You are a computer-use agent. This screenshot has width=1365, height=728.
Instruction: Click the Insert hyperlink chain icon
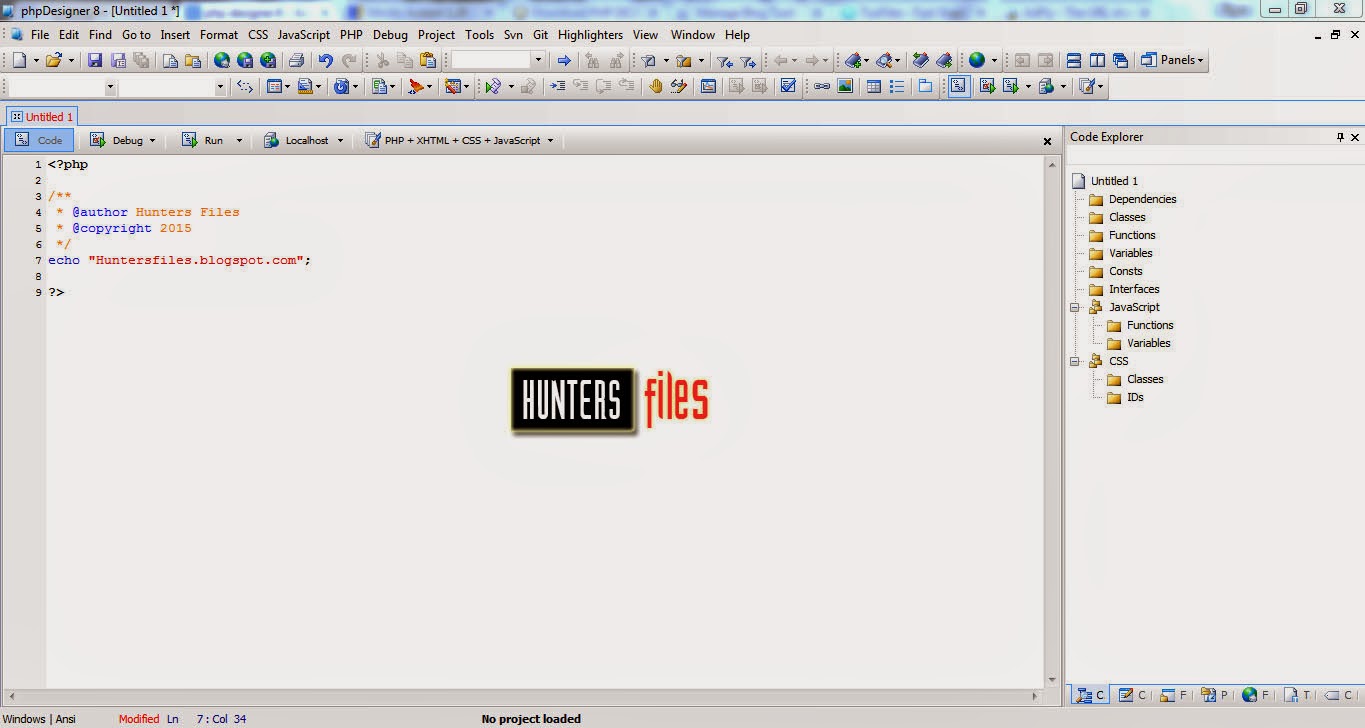(x=821, y=86)
